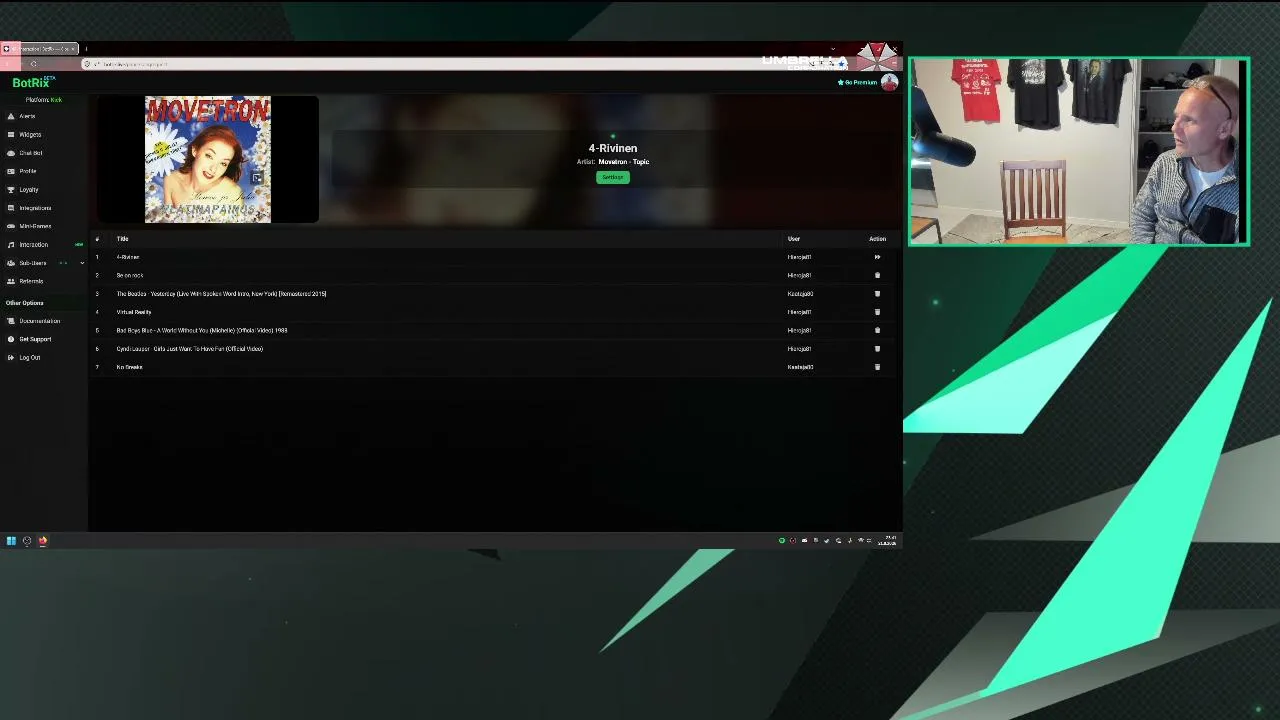1280x720 pixels.
Task: Open the Chat Bot section
Action: (30, 153)
